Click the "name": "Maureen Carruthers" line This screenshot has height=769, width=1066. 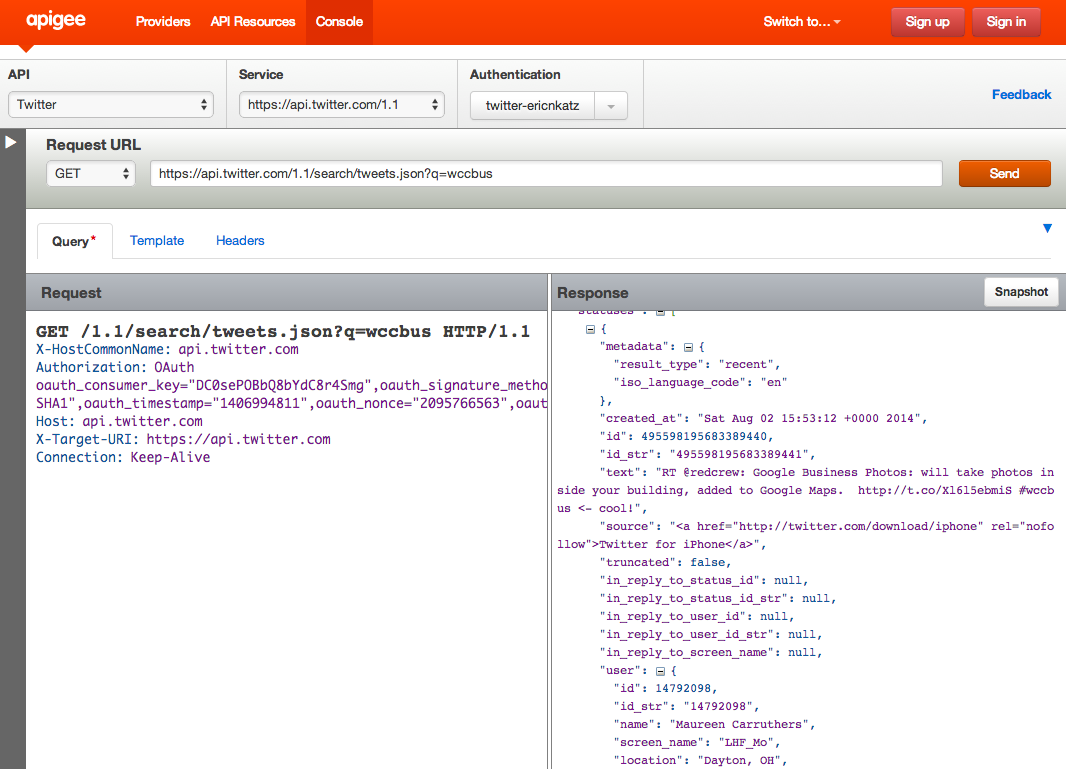pyautogui.click(x=714, y=725)
